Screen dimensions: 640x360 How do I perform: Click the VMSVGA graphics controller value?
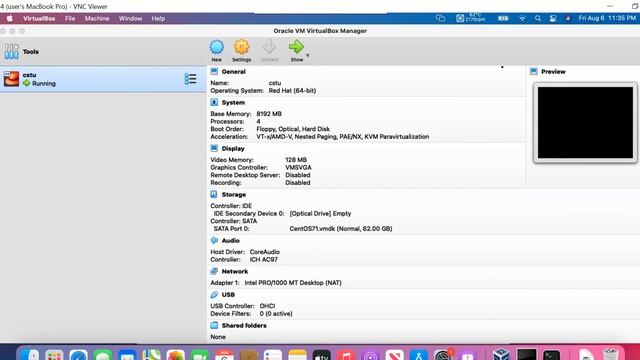(x=298, y=168)
